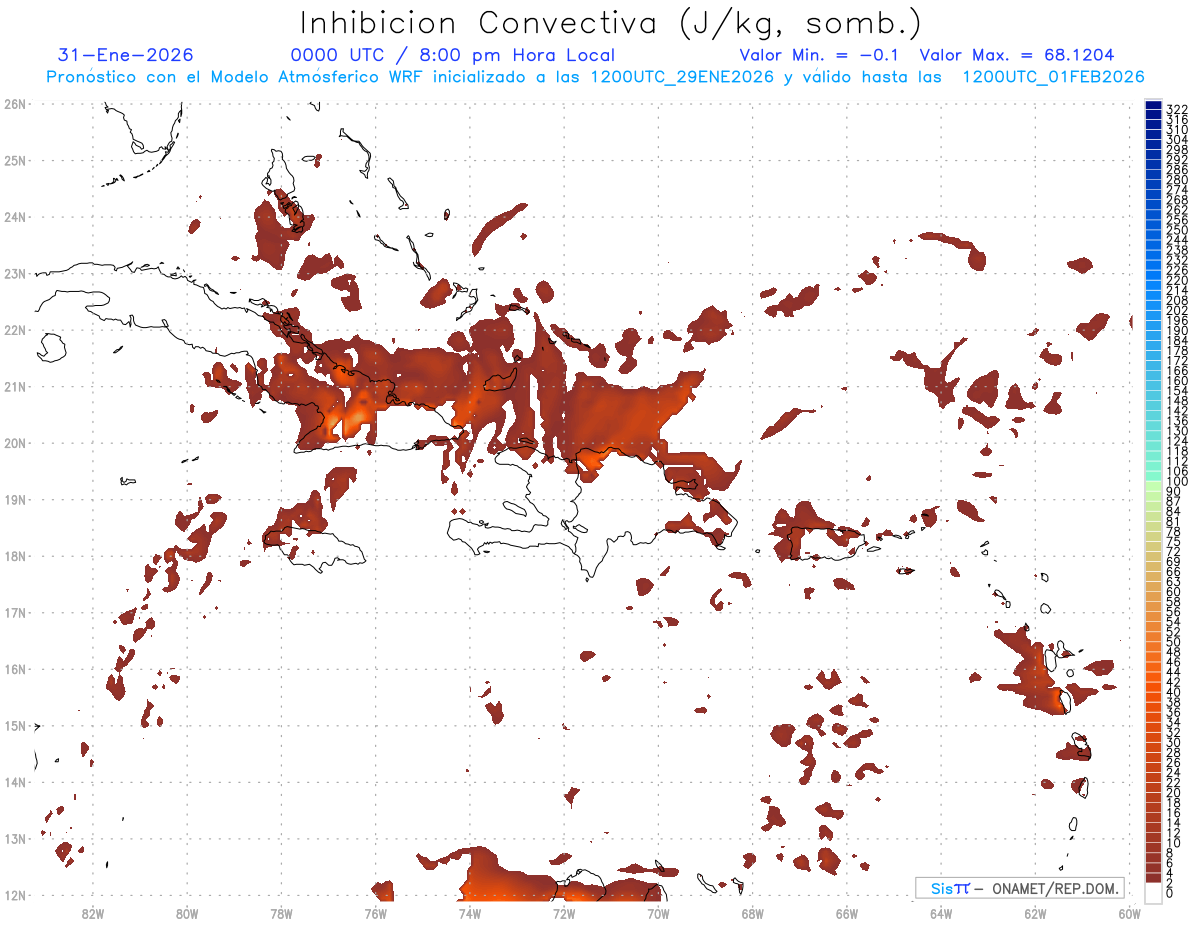Click the Jamaica island outline on the map

(x=315, y=548)
